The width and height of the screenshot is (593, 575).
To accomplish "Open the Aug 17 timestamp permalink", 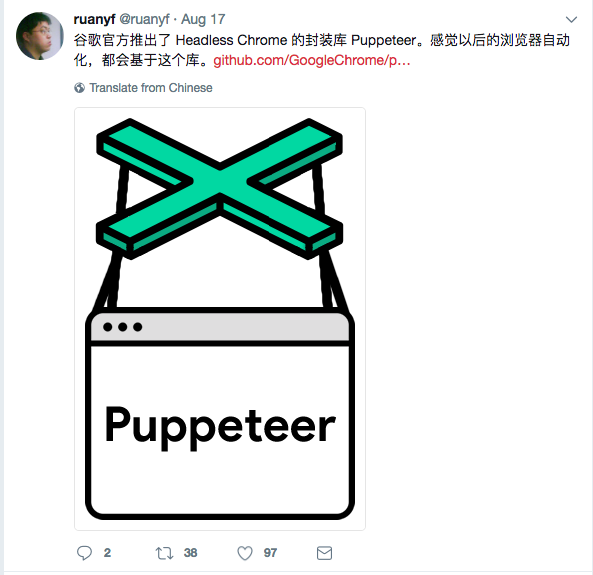I will [203, 19].
